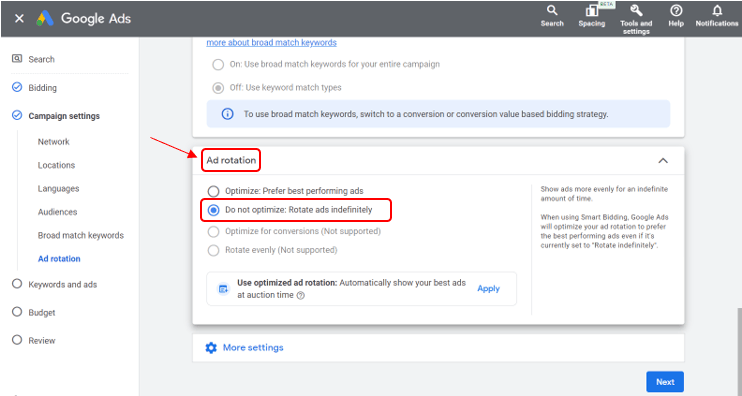Select On: Use broad match keywords option
The image size is (742, 396).
[218, 64]
